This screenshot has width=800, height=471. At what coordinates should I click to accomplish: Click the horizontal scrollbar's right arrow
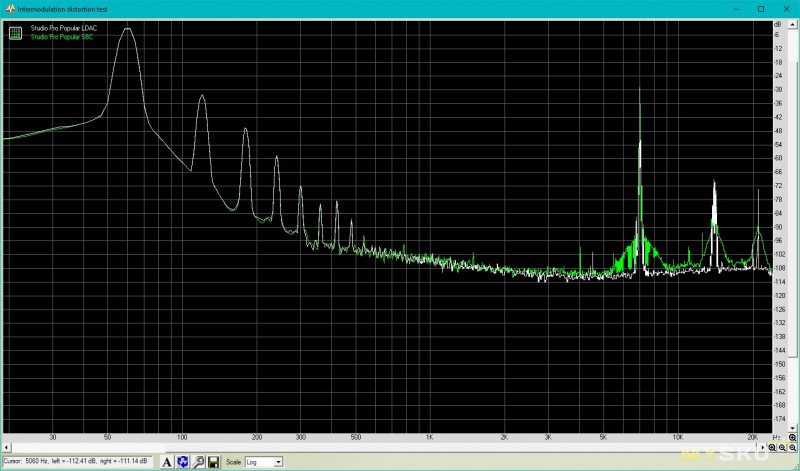click(x=763, y=448)
